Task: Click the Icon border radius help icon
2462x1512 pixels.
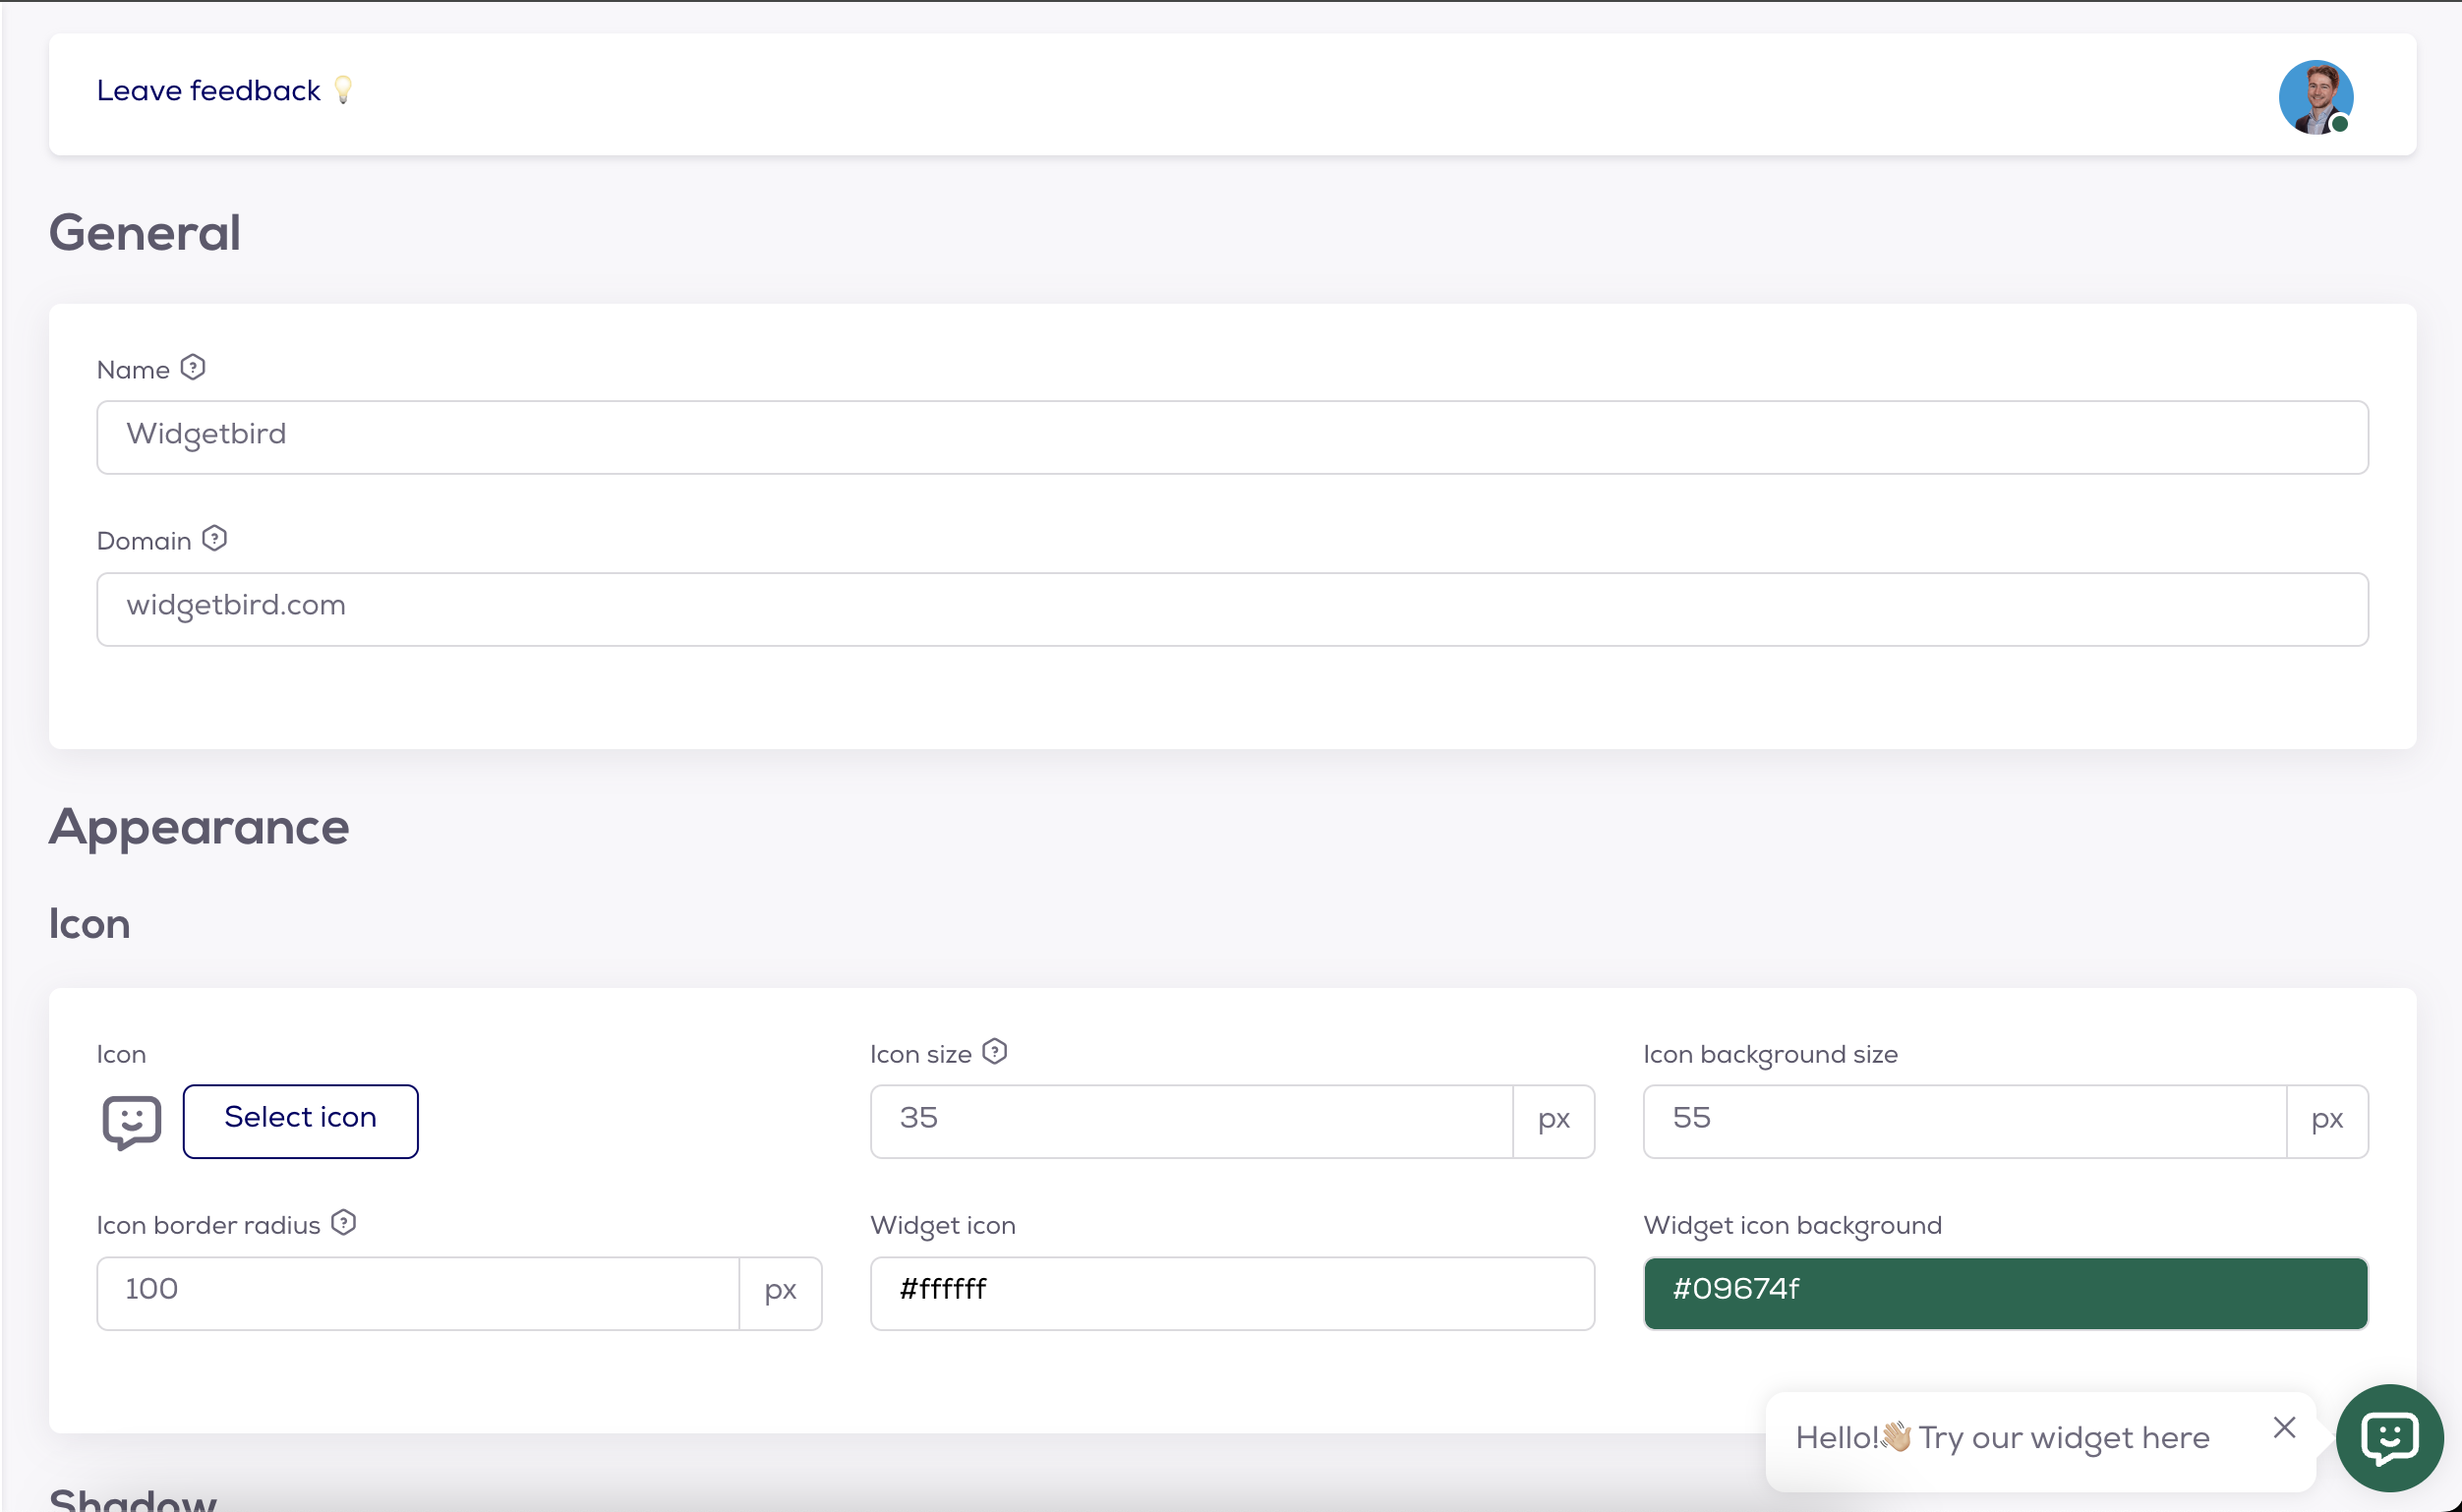Action: tap(343, 1223)
